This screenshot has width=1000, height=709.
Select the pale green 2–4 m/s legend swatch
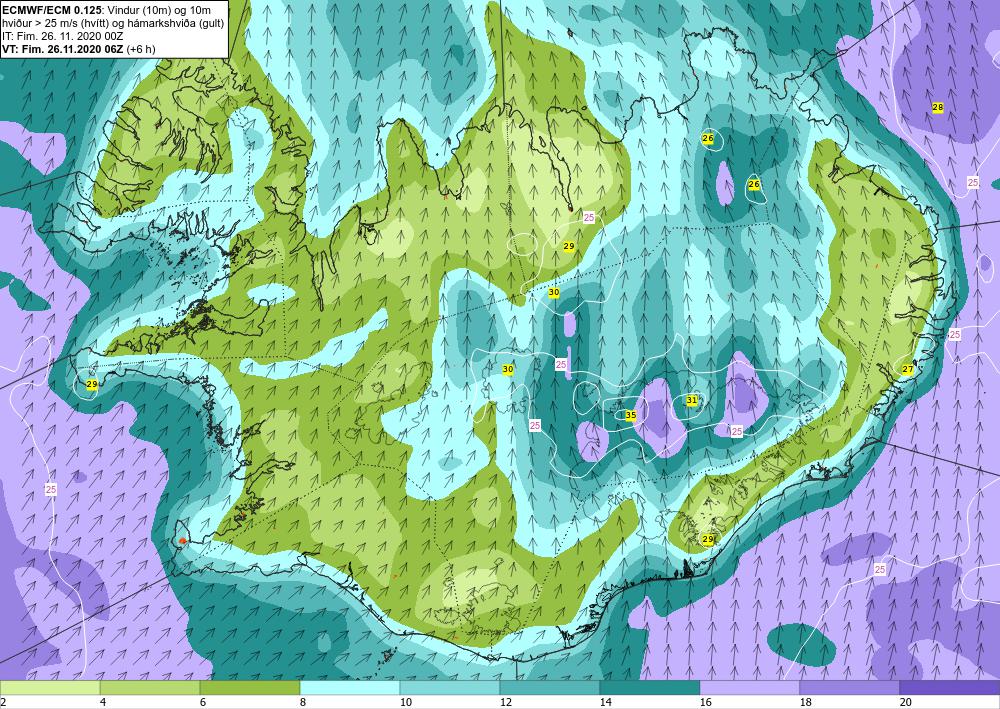(50, 688)
